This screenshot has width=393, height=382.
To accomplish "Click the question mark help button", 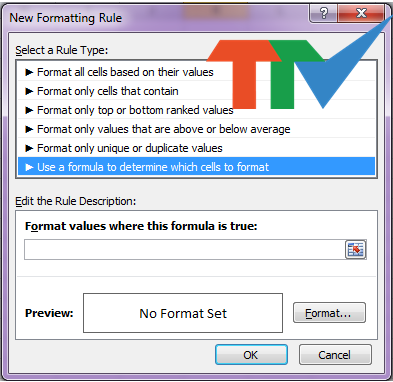I will (x=323, y=13).
